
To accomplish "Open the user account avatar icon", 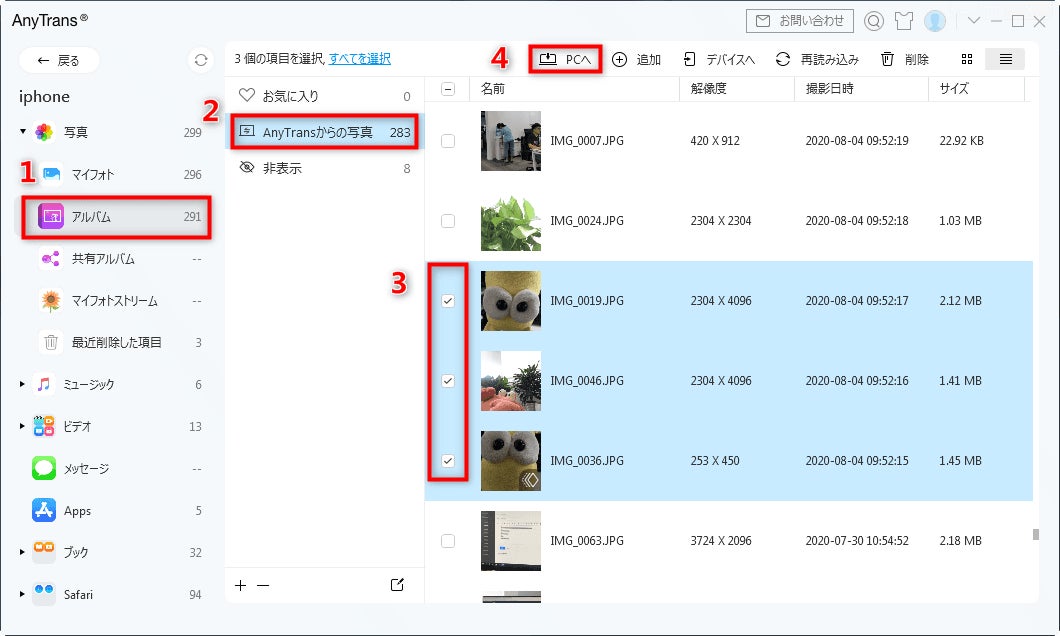I will [935, 22].
